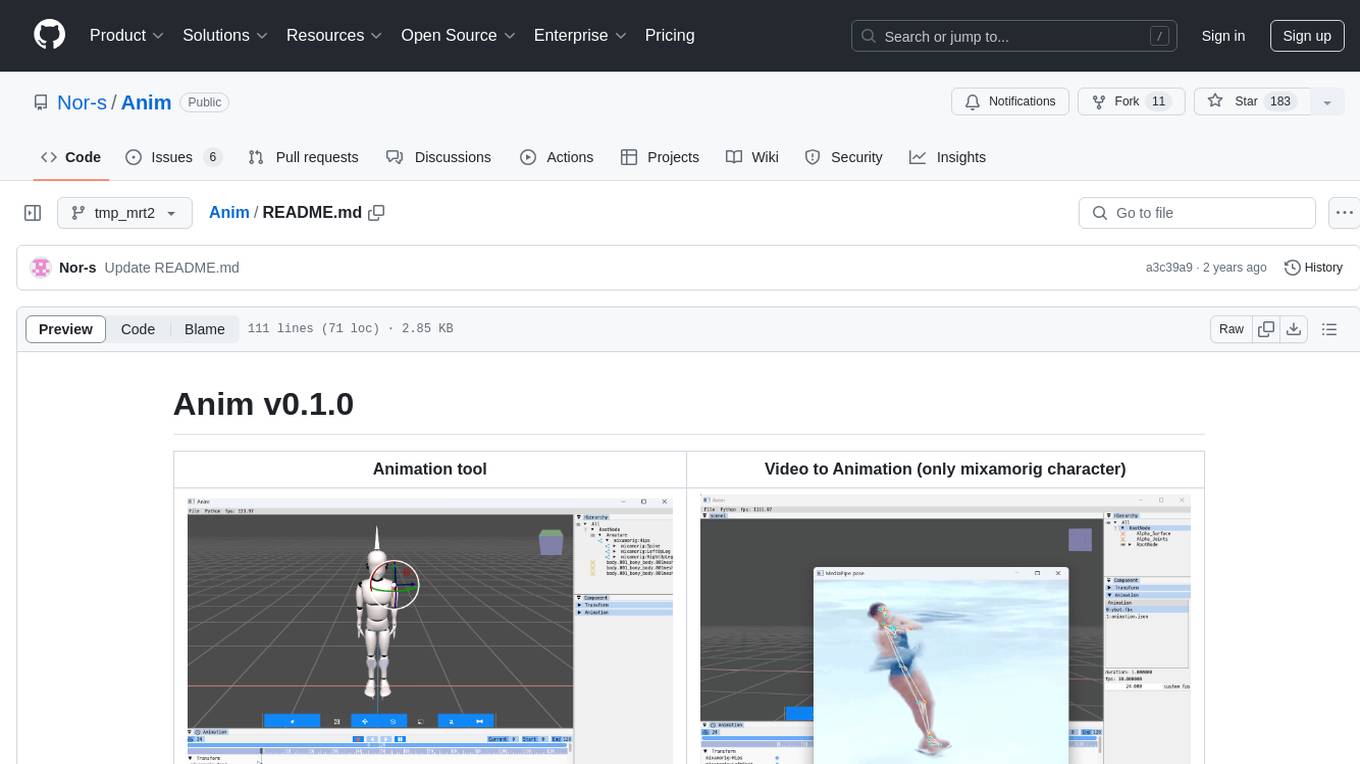
Task: Click the Issues count badge 6
Action: point(212,157)
